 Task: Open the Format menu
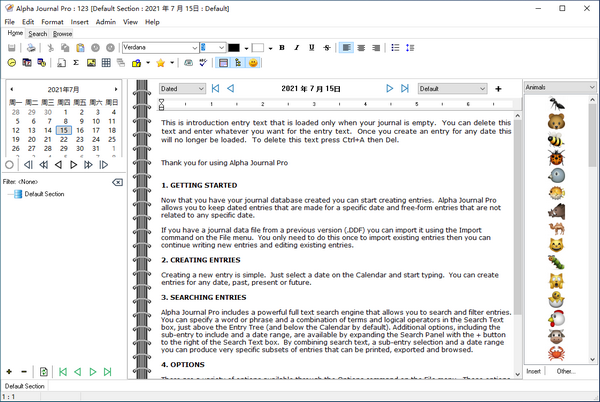52,21
